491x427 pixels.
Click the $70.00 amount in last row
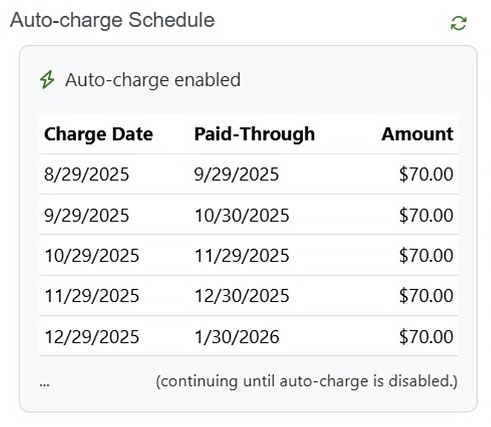point(426,336)
